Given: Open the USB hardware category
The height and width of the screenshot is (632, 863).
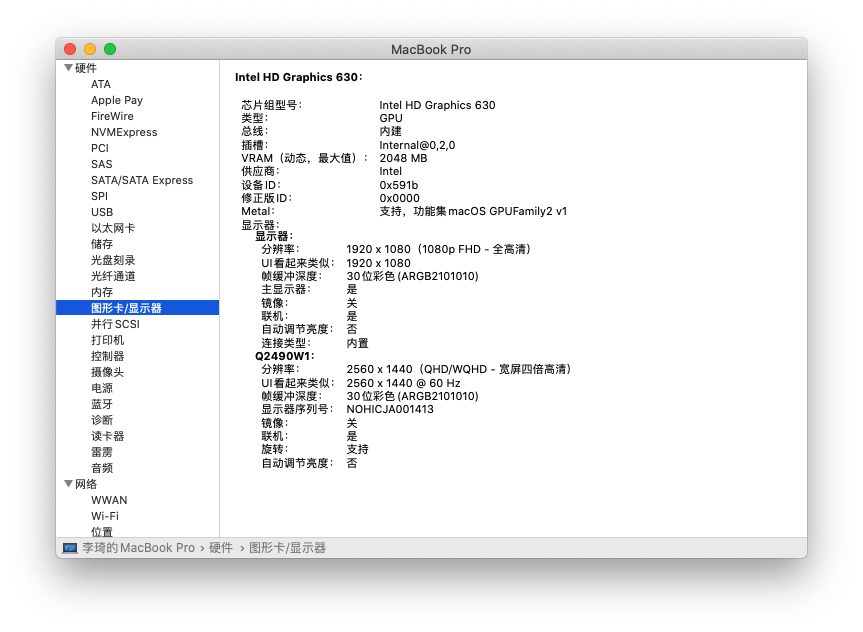Looking at the screenshot, I should pos(102,212).
